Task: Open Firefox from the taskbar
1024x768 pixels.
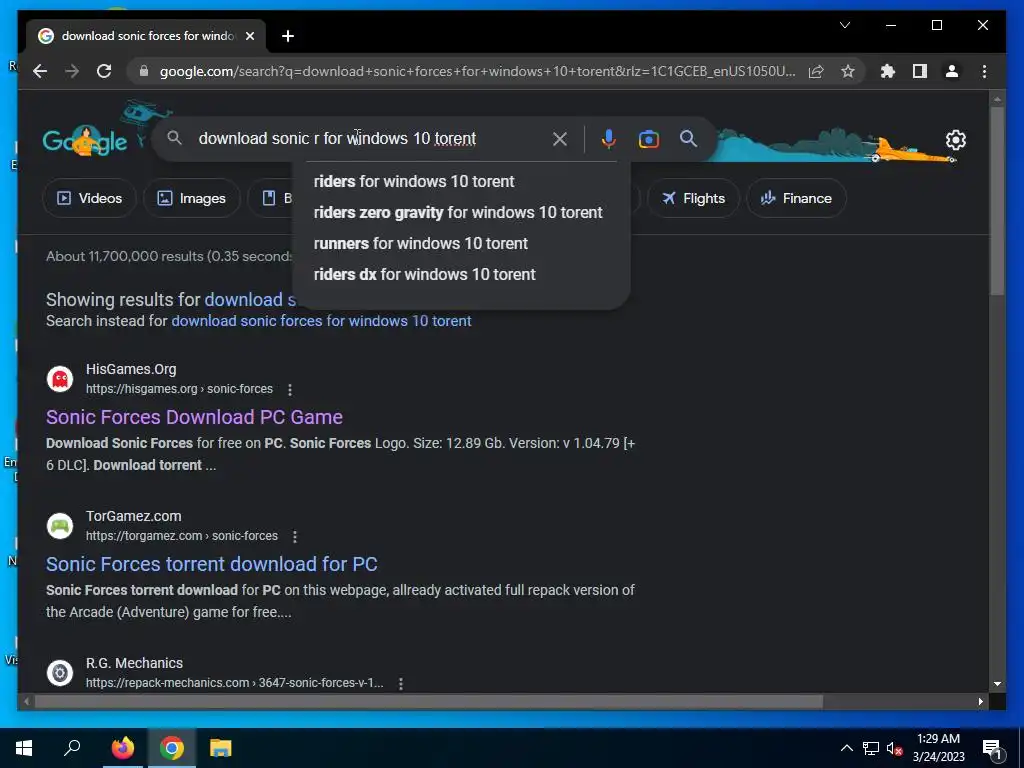Action: coord(122,748)
